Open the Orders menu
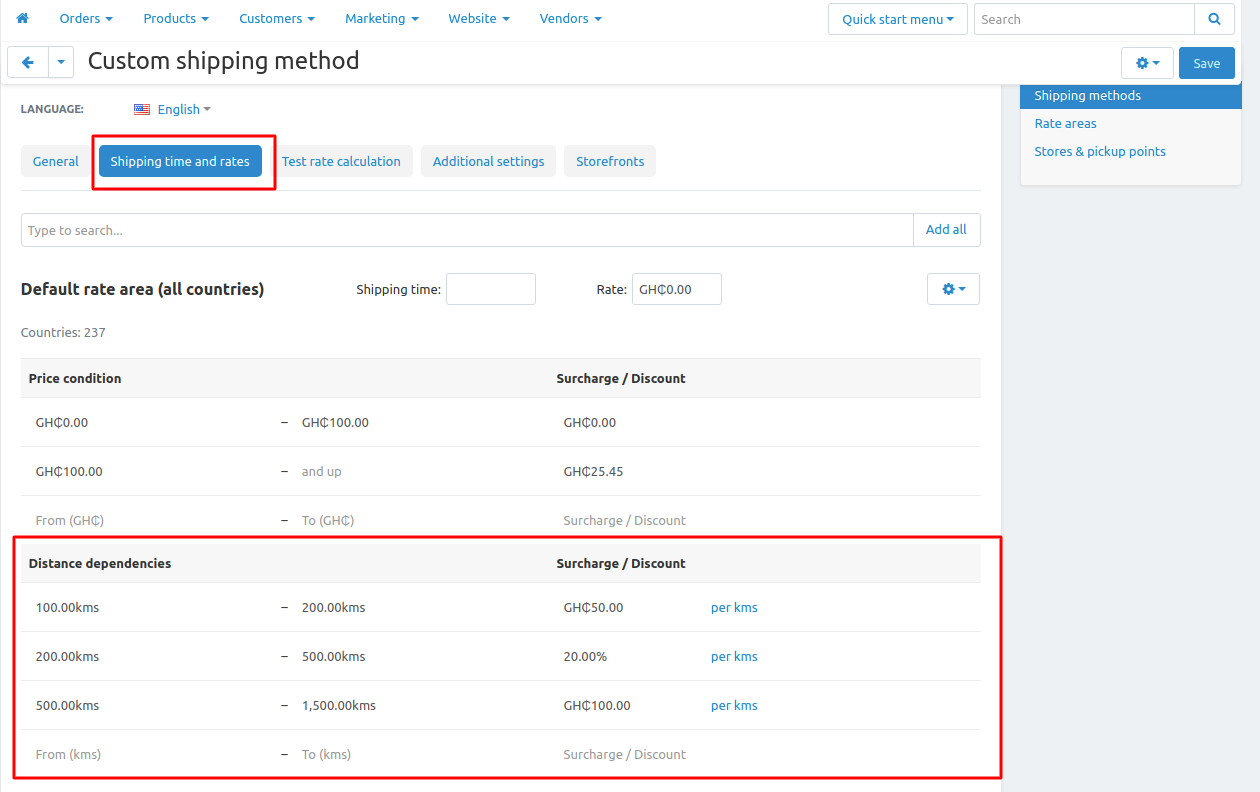 (86, 18)
